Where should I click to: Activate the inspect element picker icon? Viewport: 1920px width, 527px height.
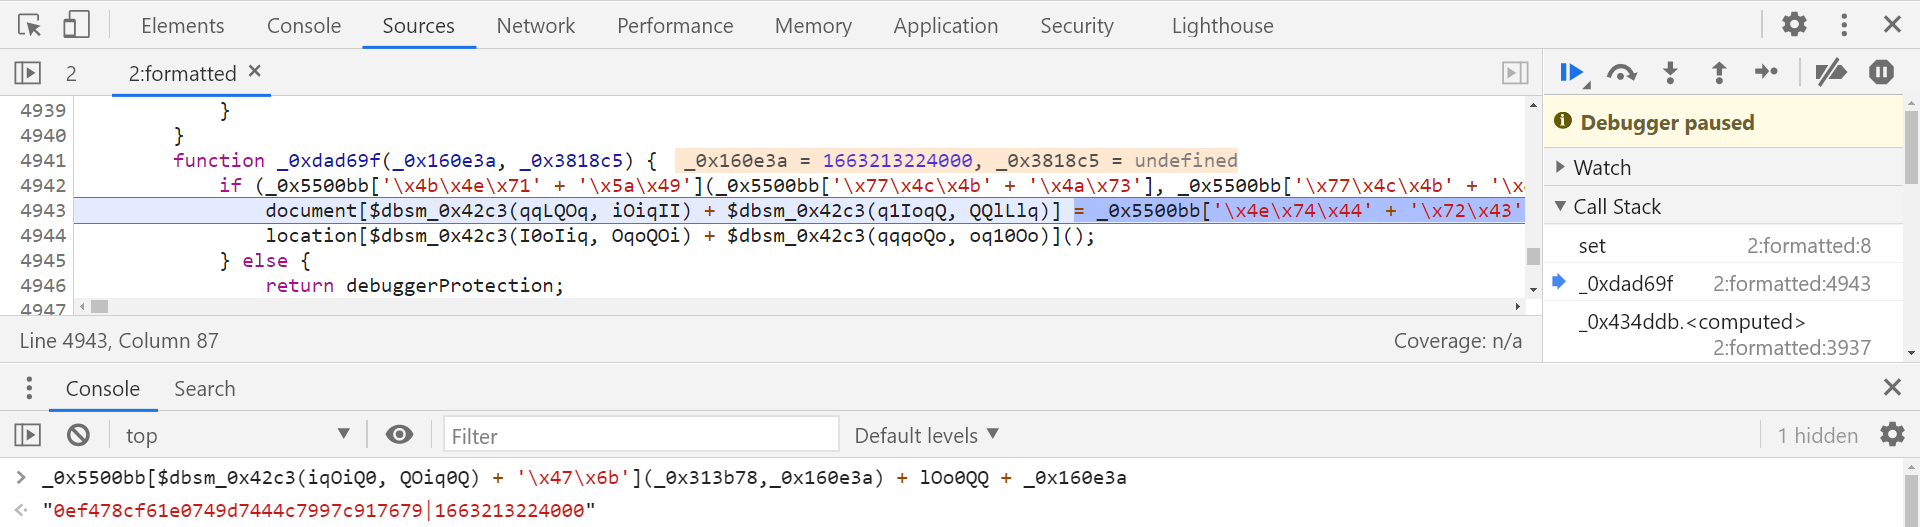[x=30, y=25]
